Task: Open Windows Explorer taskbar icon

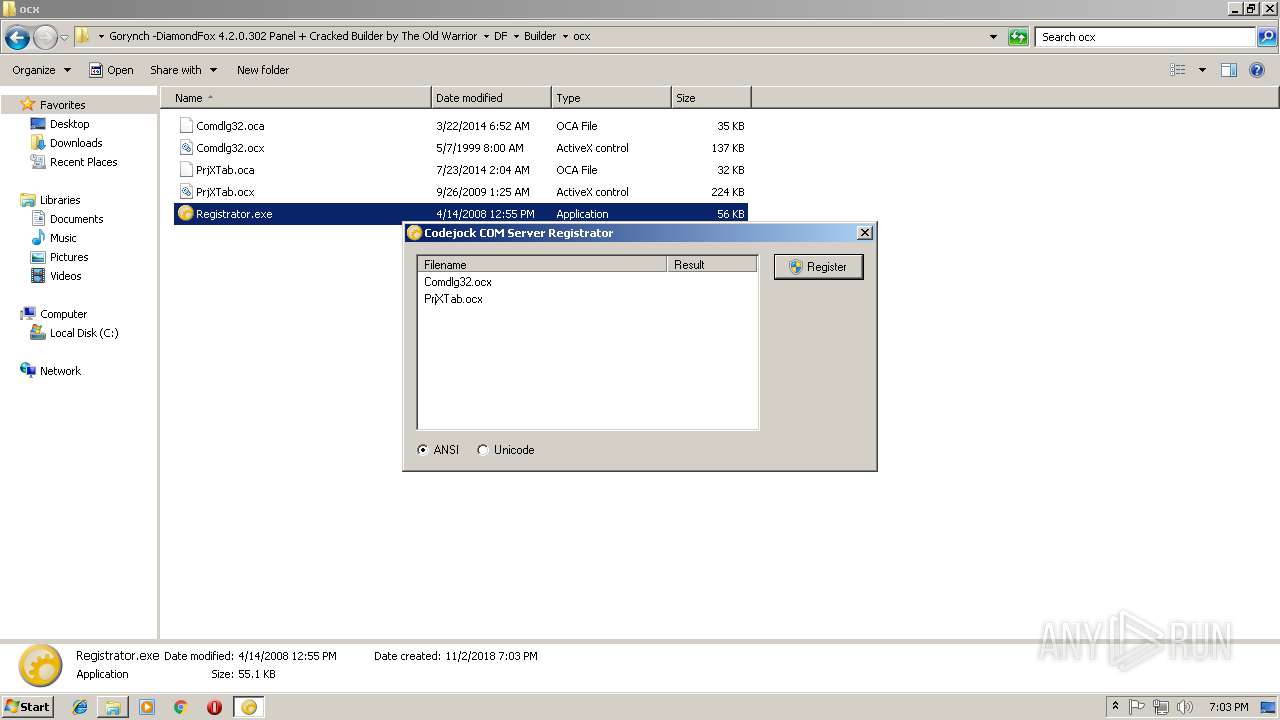Action: 113,707
